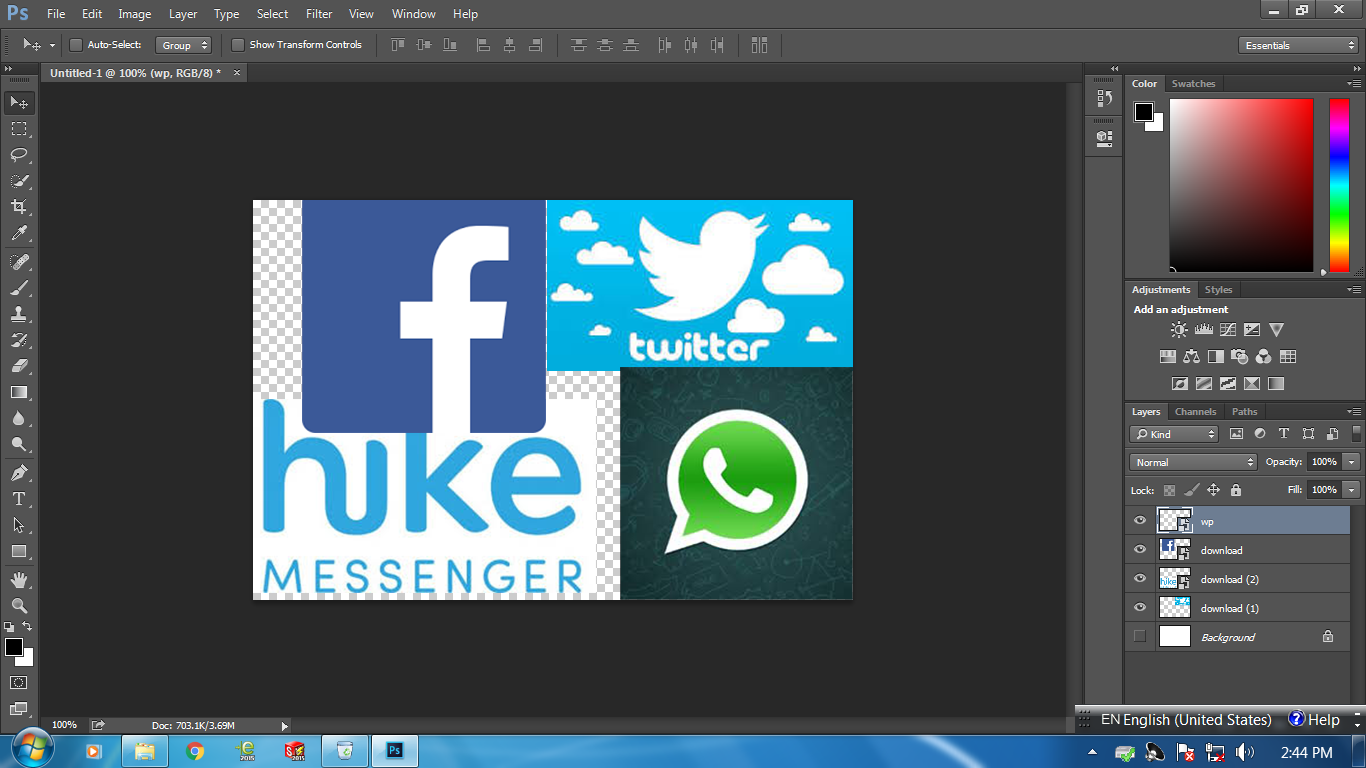Click the toolbar foreground color swatch
The image size is (1366, 768).
(x=14, y=648)
